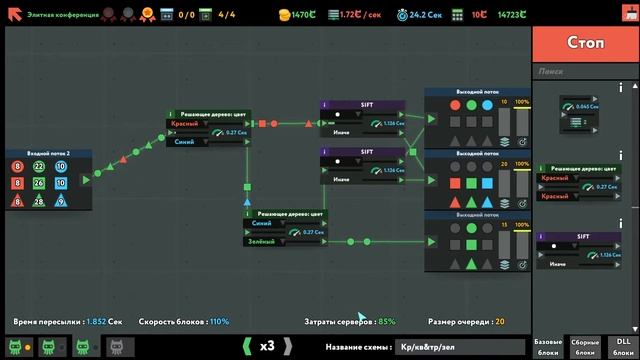
Task: Toggle green circle in third output stream
Action: pos(471,229)
